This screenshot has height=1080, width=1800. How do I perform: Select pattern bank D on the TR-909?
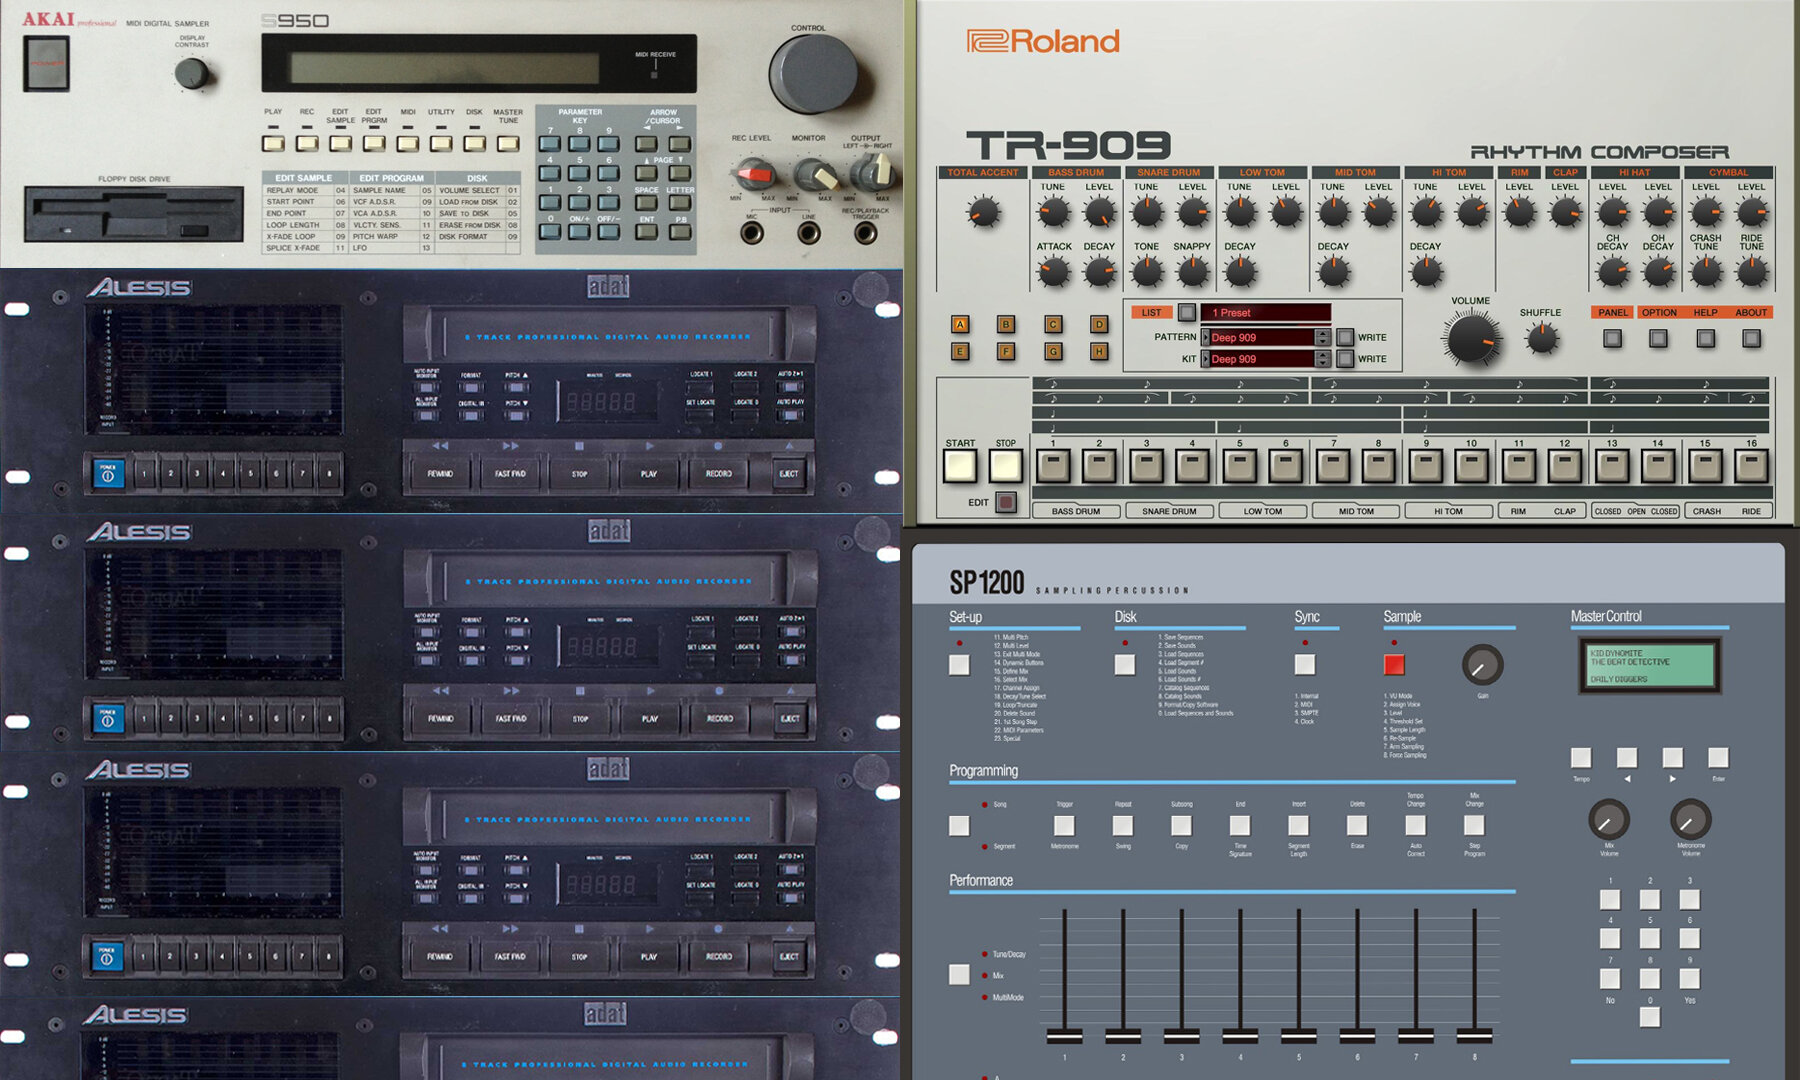pos(1099,324)
